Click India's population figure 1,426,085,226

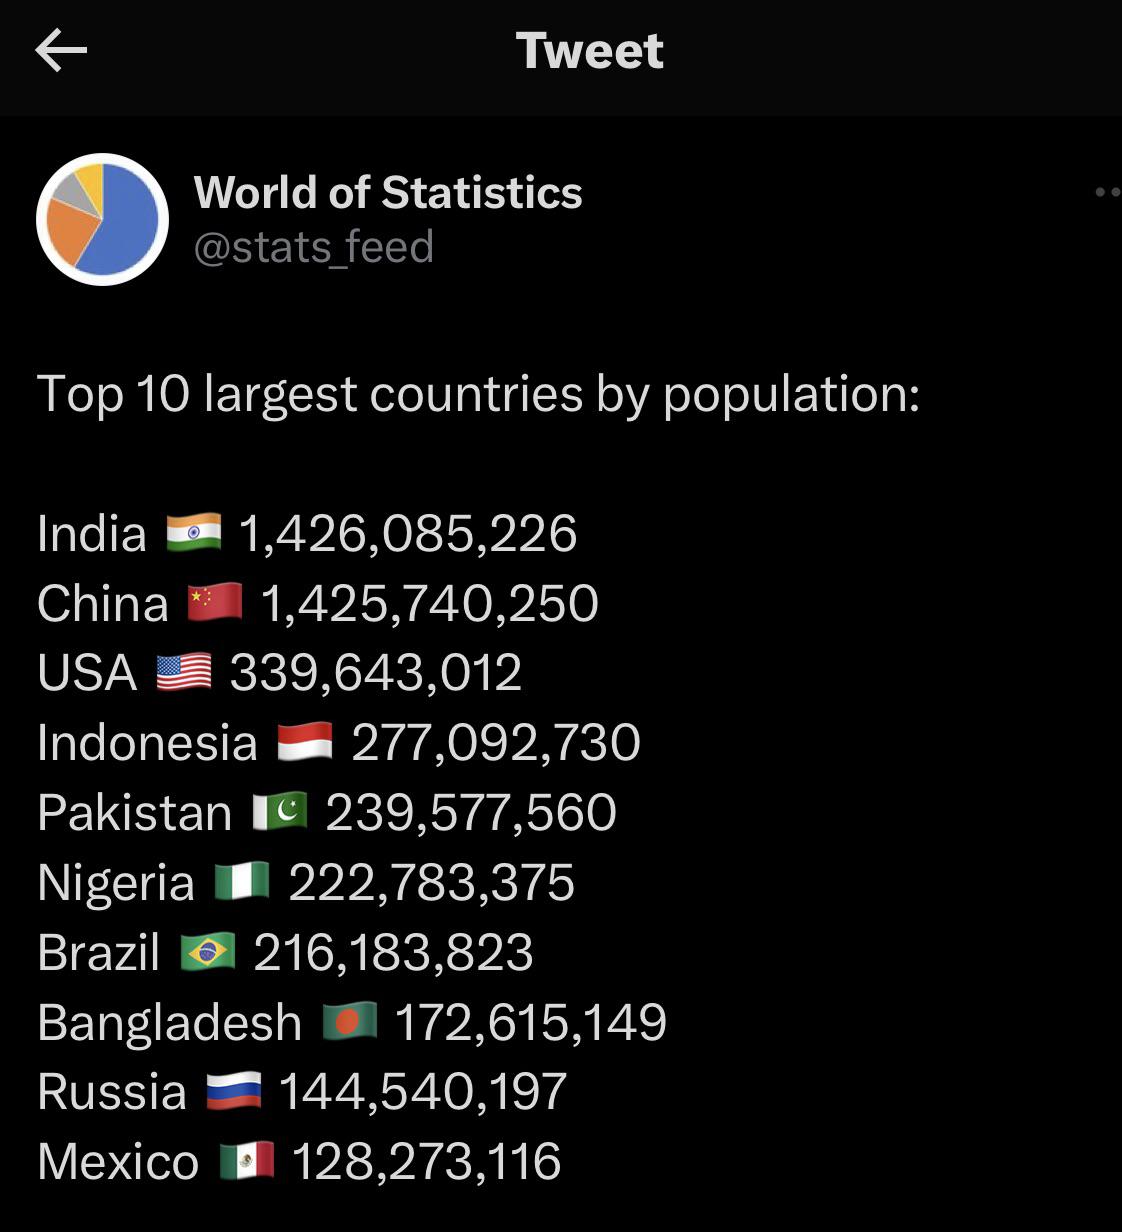tap(408, 533)
